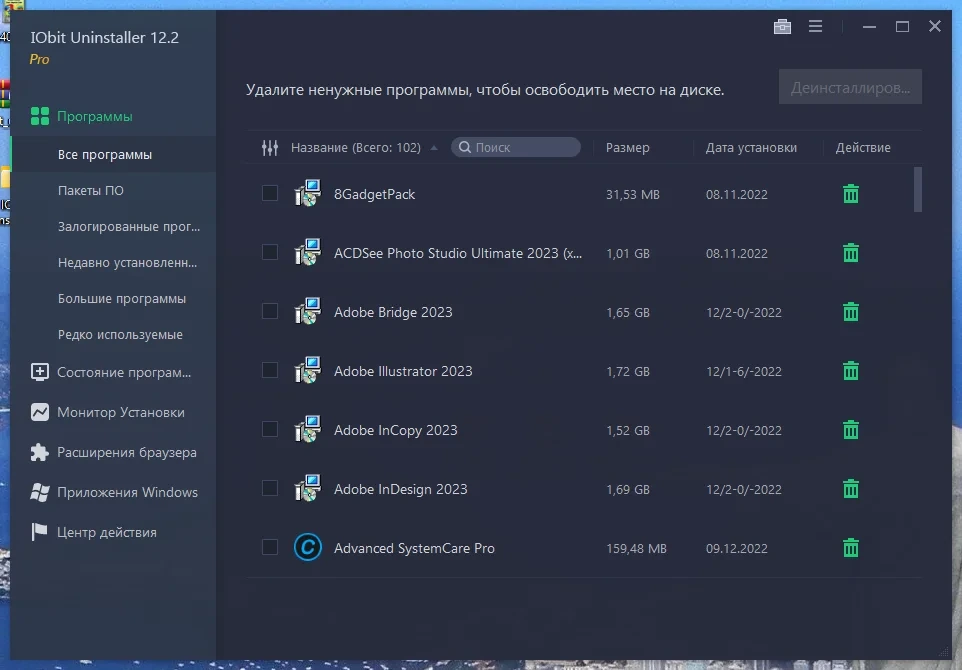Click the Adobe InDesign 2023 name
962x670 pixels.
click(x=401, y=489)
